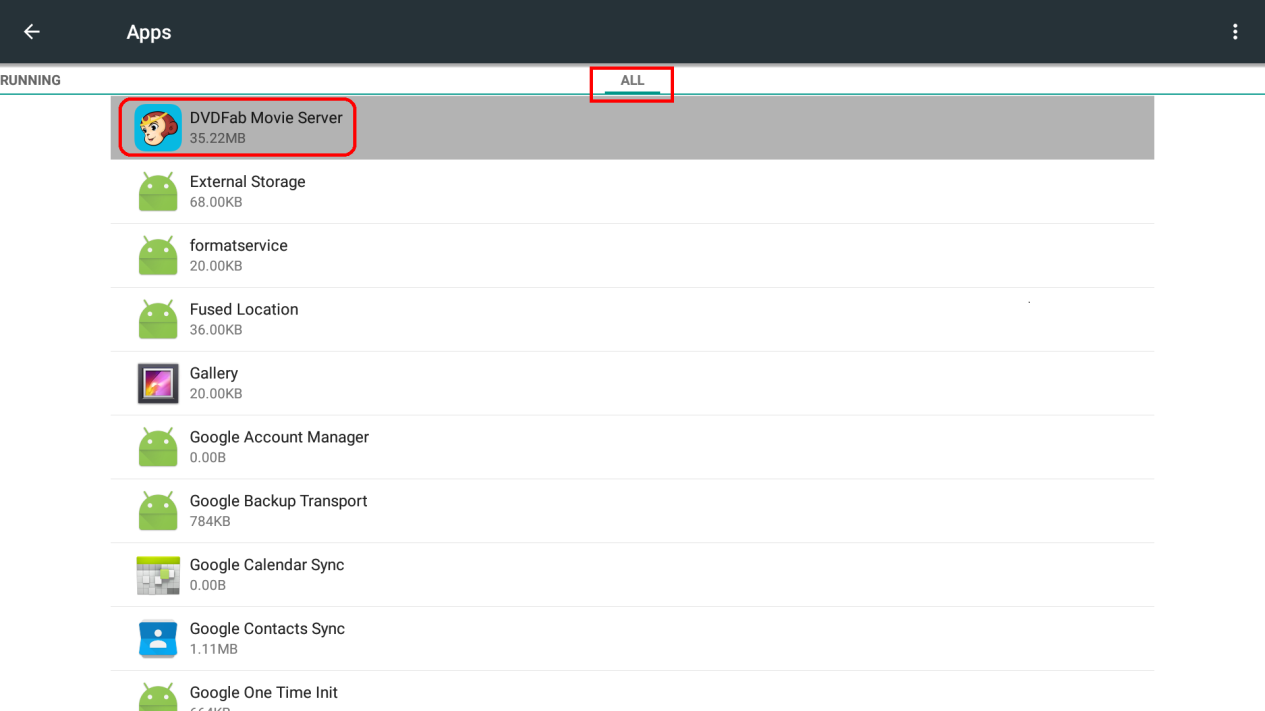This screenshot has width=1265, height=711.
Task: Click the Google Contacts Sync icon
Action: coord(158,639)
